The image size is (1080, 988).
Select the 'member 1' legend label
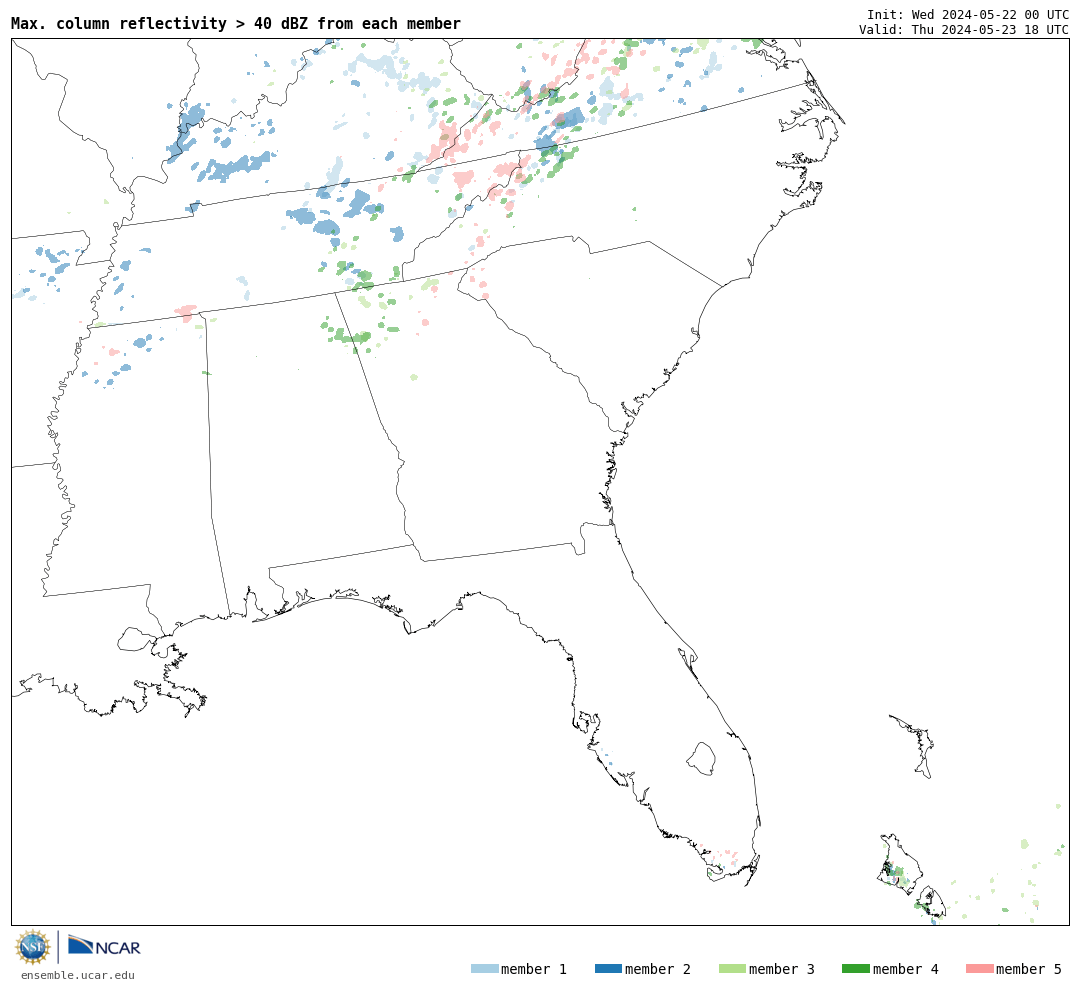pyautogui.click(x=534, y=969)
